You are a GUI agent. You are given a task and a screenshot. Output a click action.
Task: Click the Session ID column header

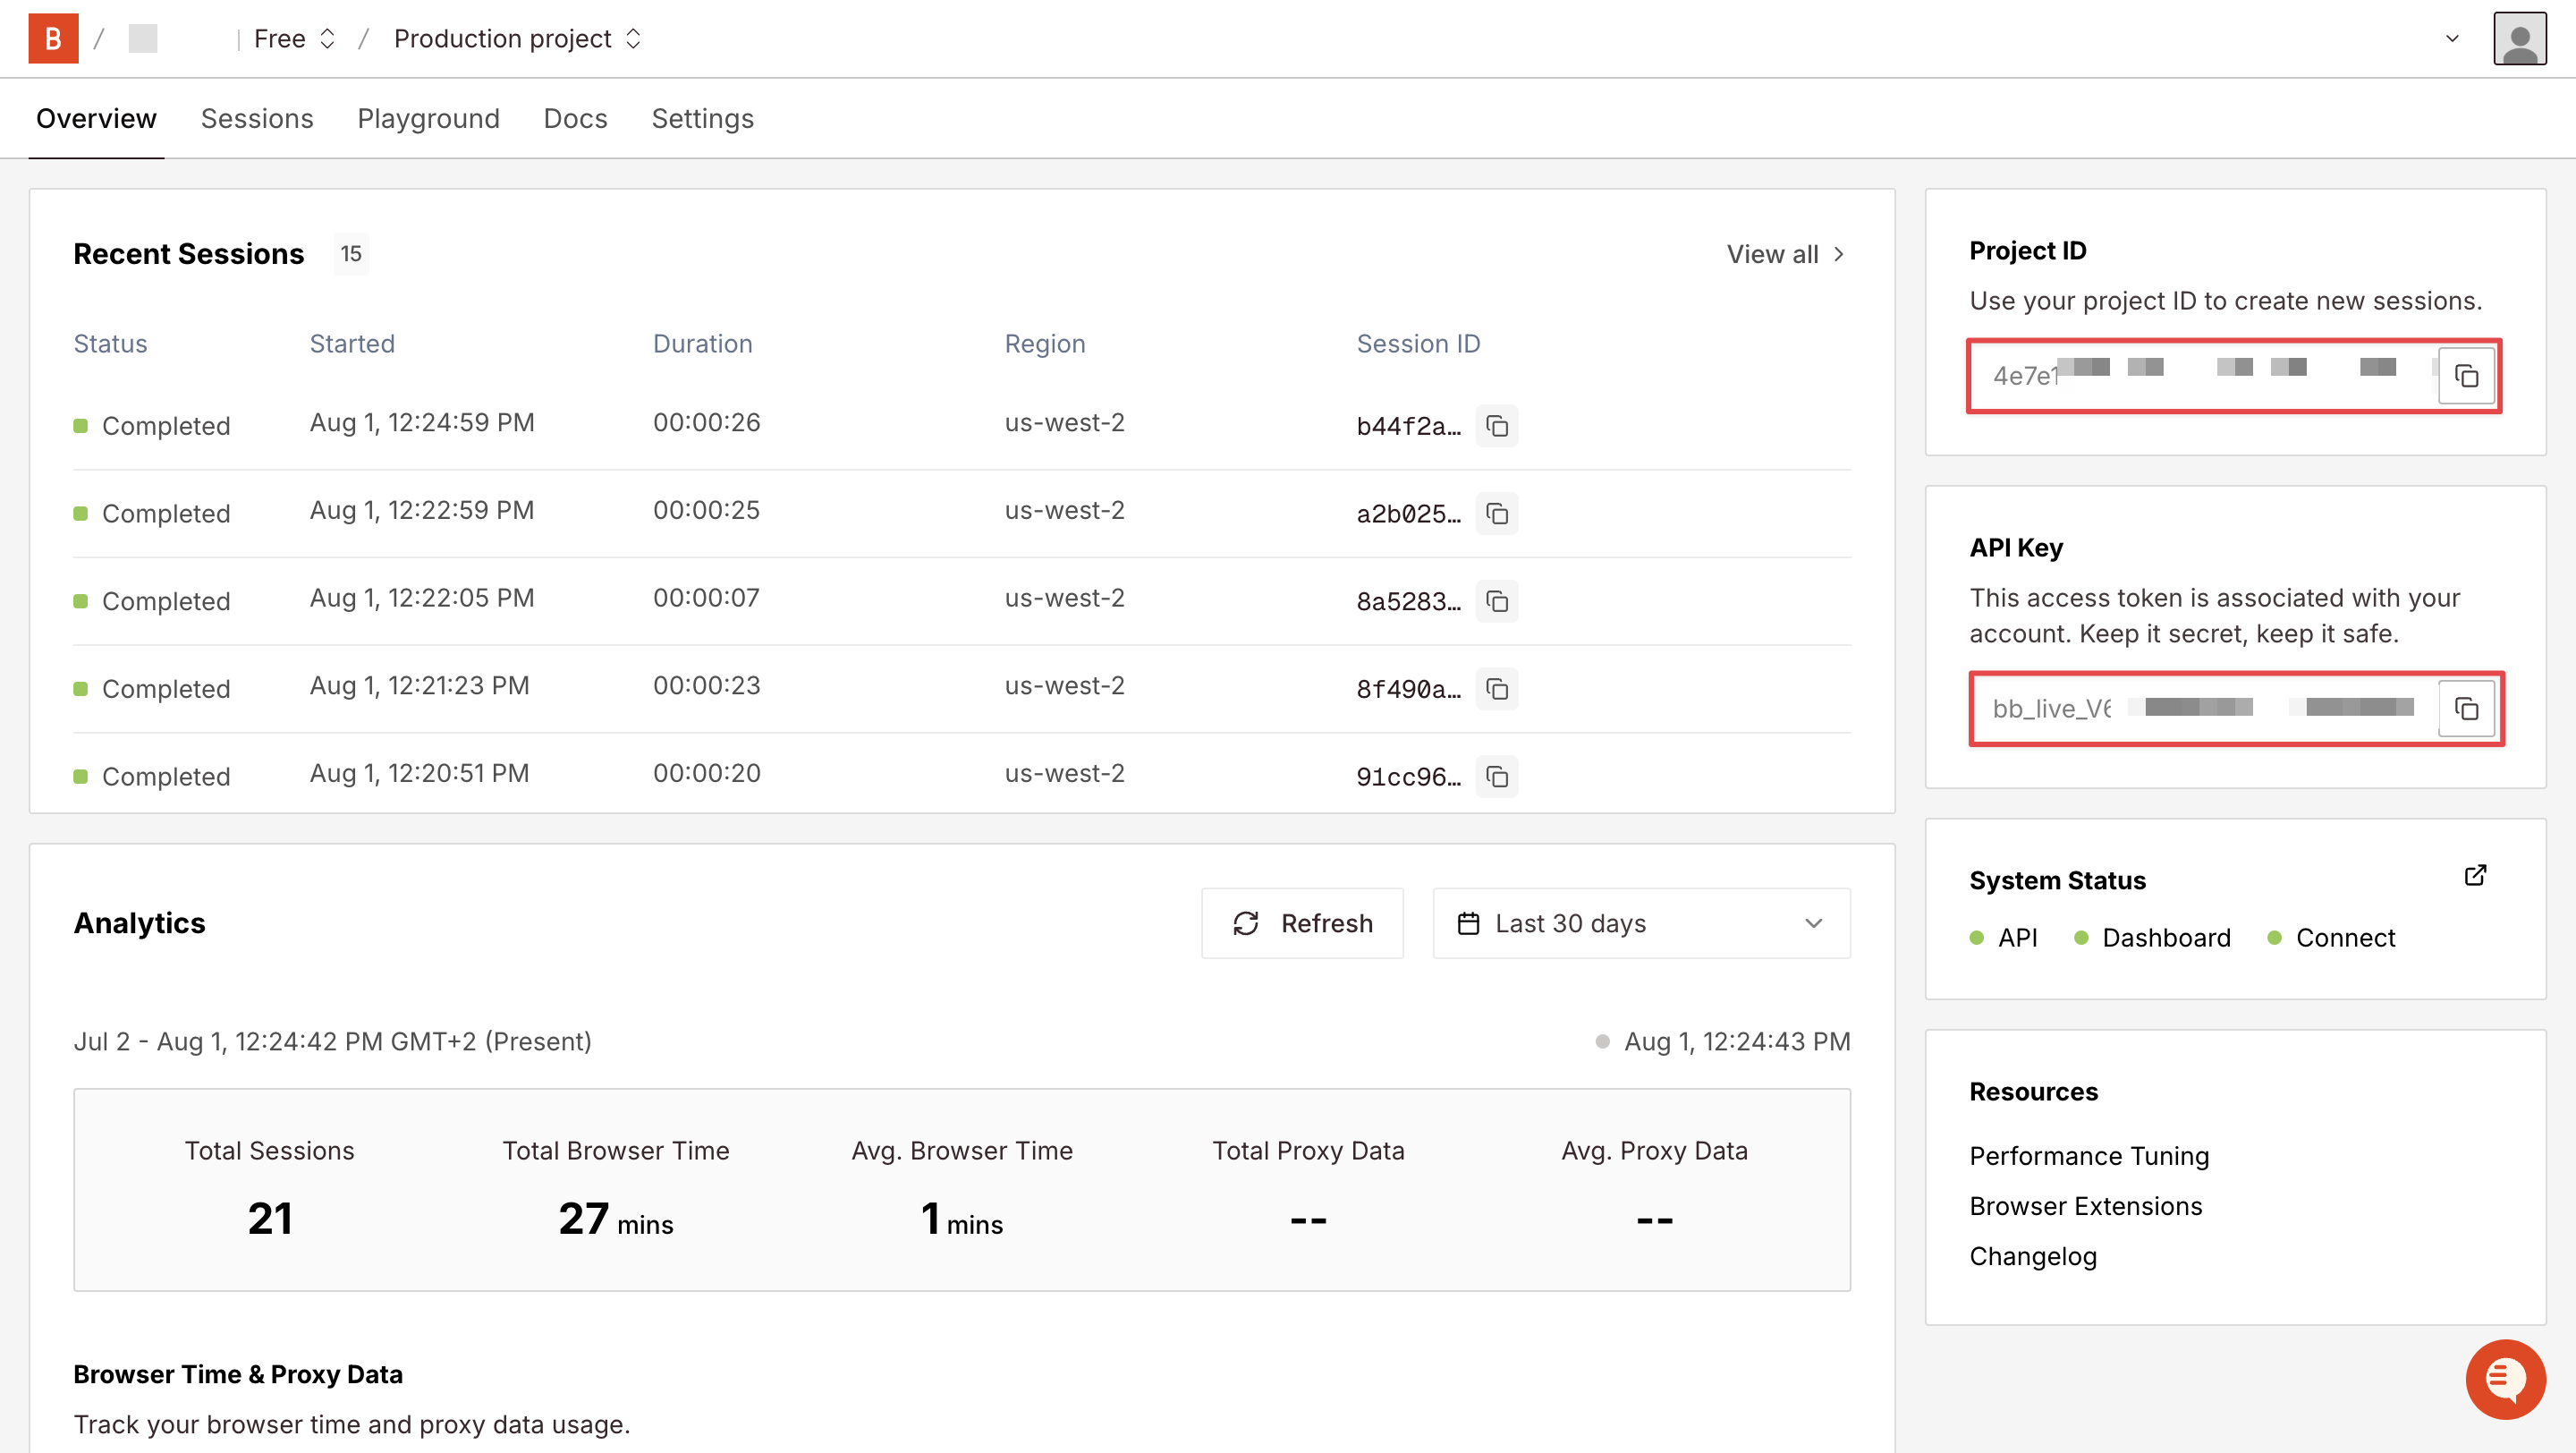point(1417,343)
